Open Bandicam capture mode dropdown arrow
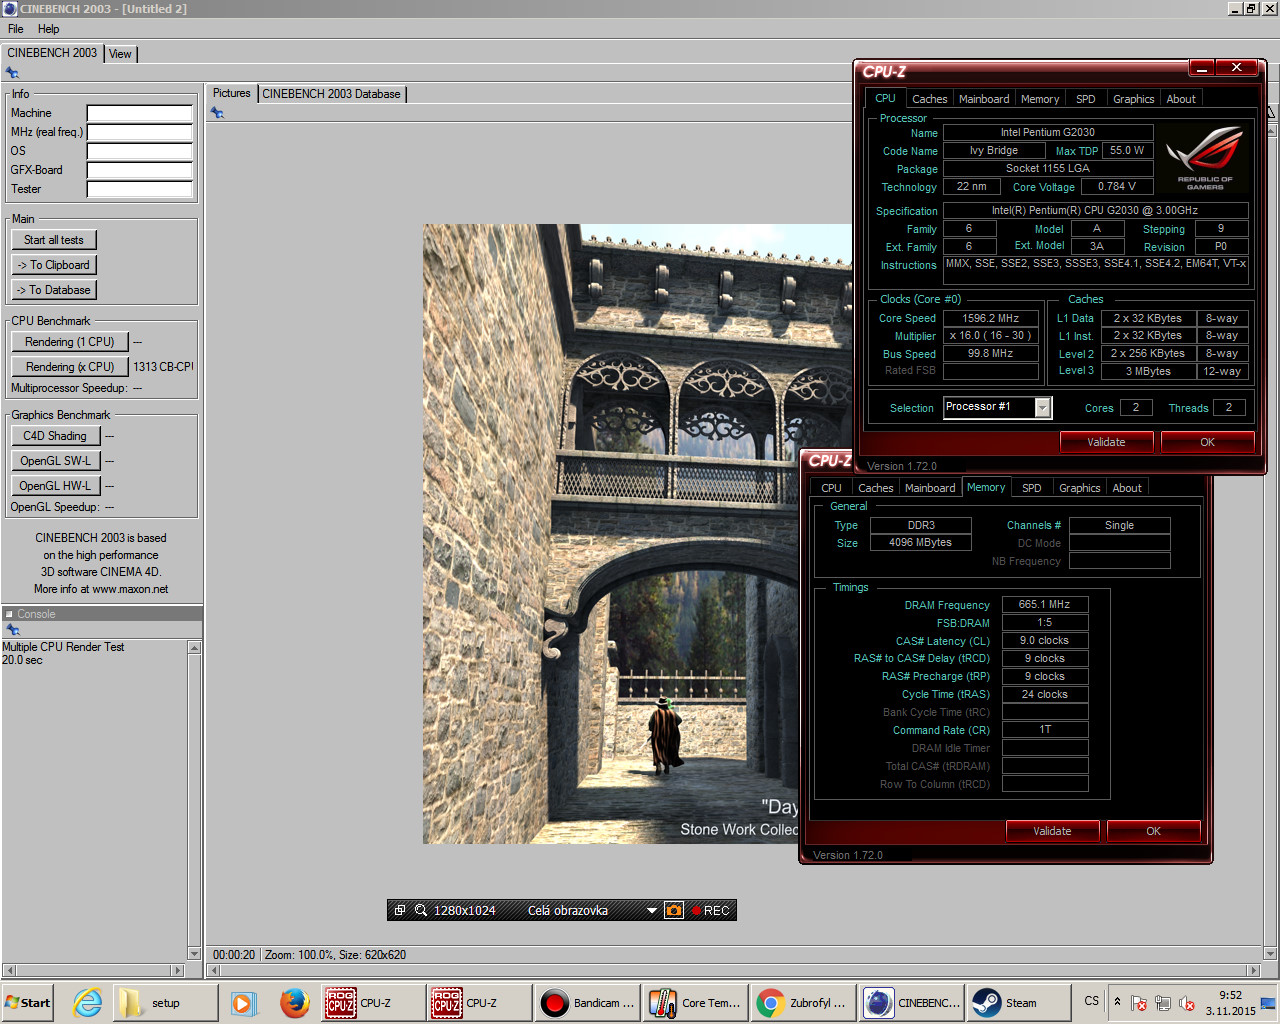 click(652, 910)
